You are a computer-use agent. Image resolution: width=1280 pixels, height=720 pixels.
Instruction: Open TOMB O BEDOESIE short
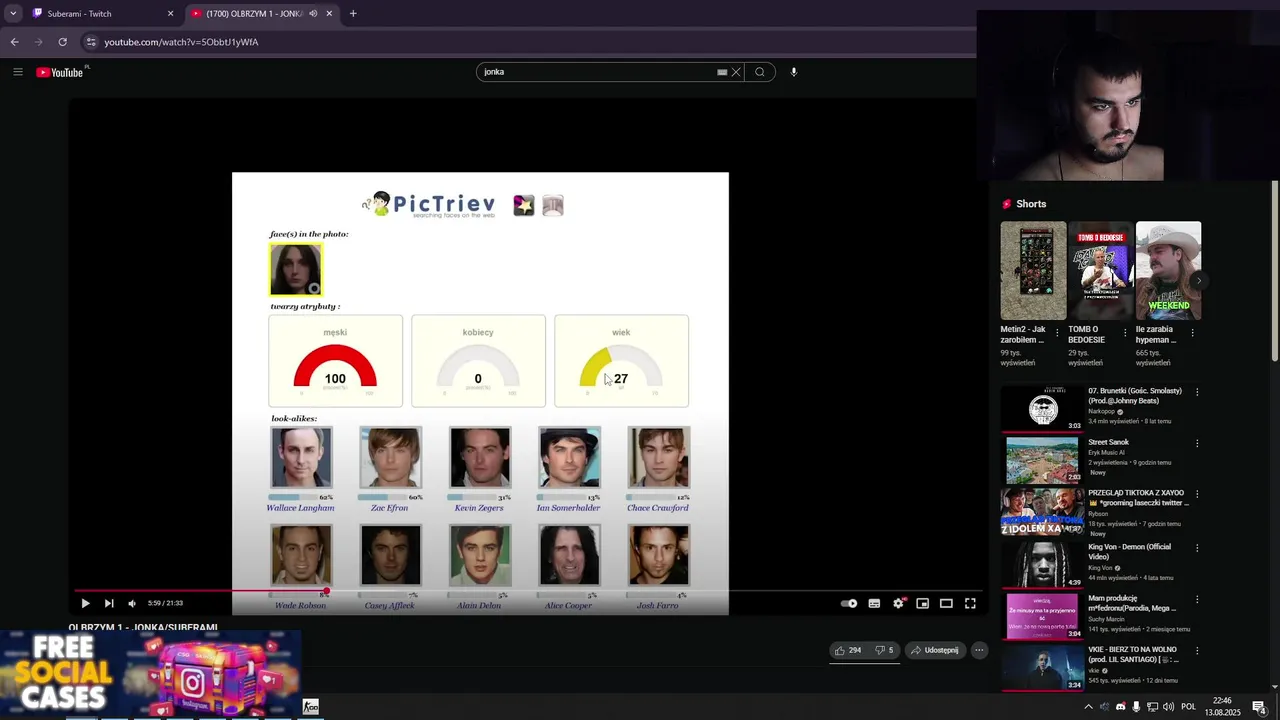[1101, 271]
